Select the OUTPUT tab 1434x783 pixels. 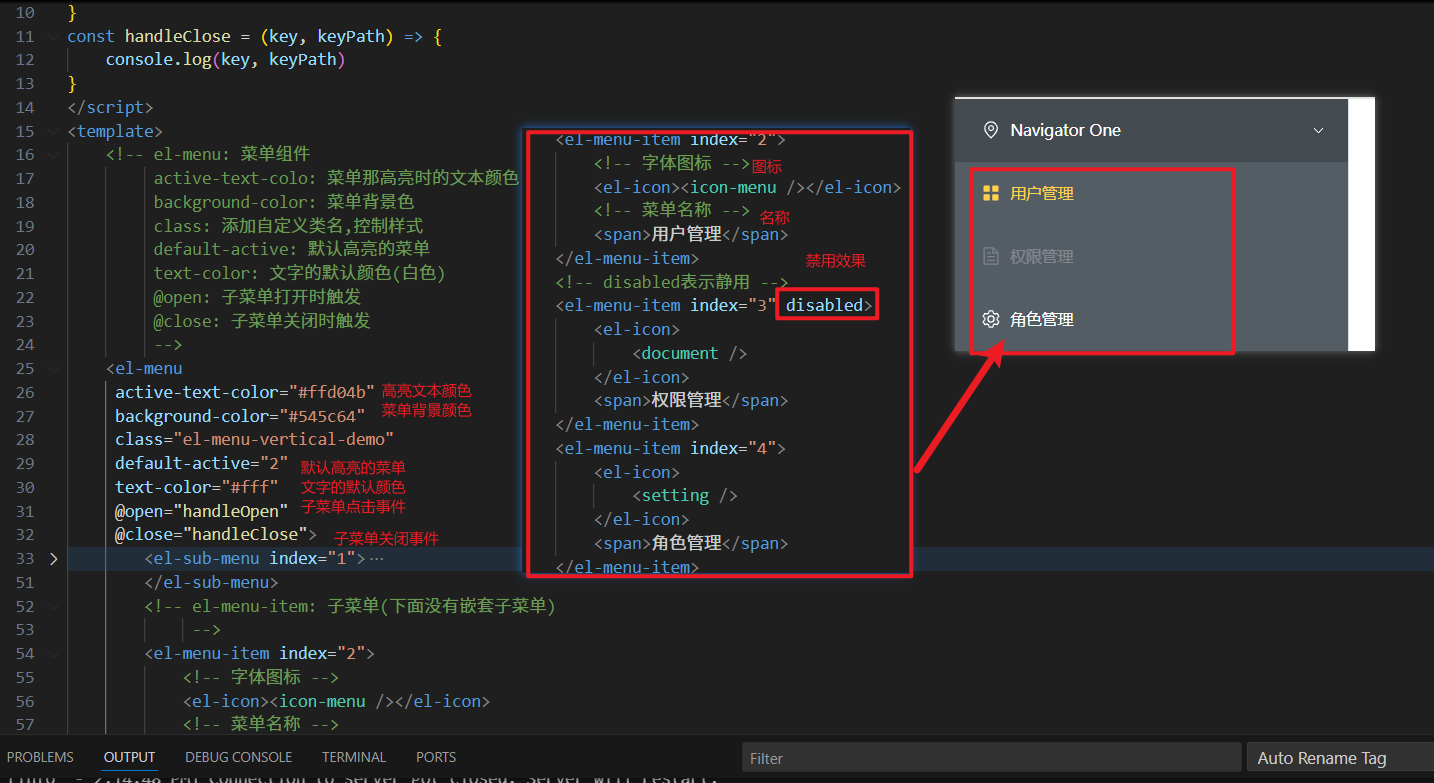129,757
